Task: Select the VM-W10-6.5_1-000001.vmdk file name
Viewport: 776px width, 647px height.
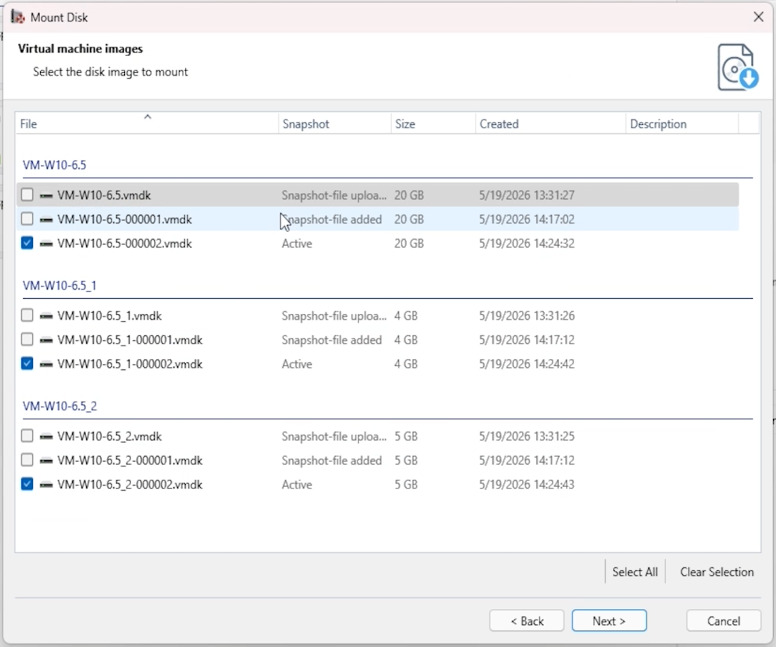Action: [x=130, y=340]
